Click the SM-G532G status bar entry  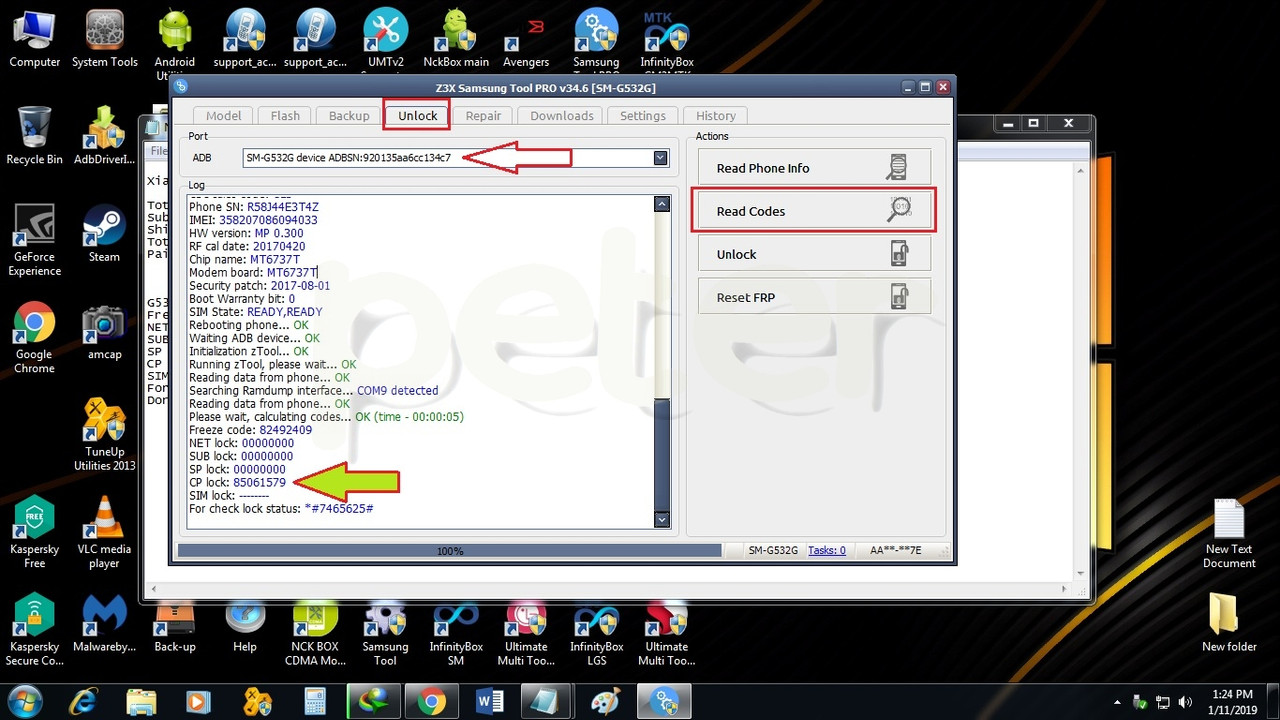click(x=773, y=550)
